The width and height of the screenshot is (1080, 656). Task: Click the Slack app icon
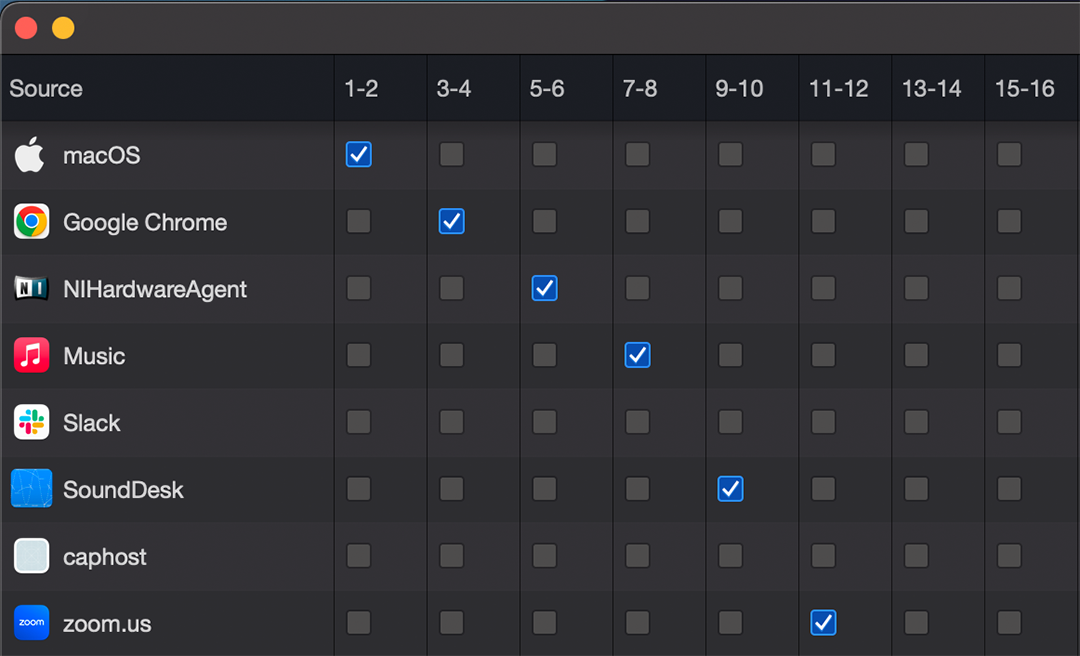tap(32, 422)
